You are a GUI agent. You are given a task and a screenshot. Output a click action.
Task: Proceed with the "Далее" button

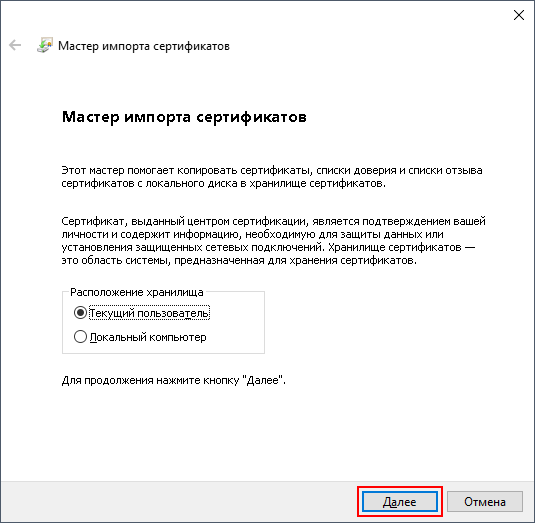click(x=400, y=502)
